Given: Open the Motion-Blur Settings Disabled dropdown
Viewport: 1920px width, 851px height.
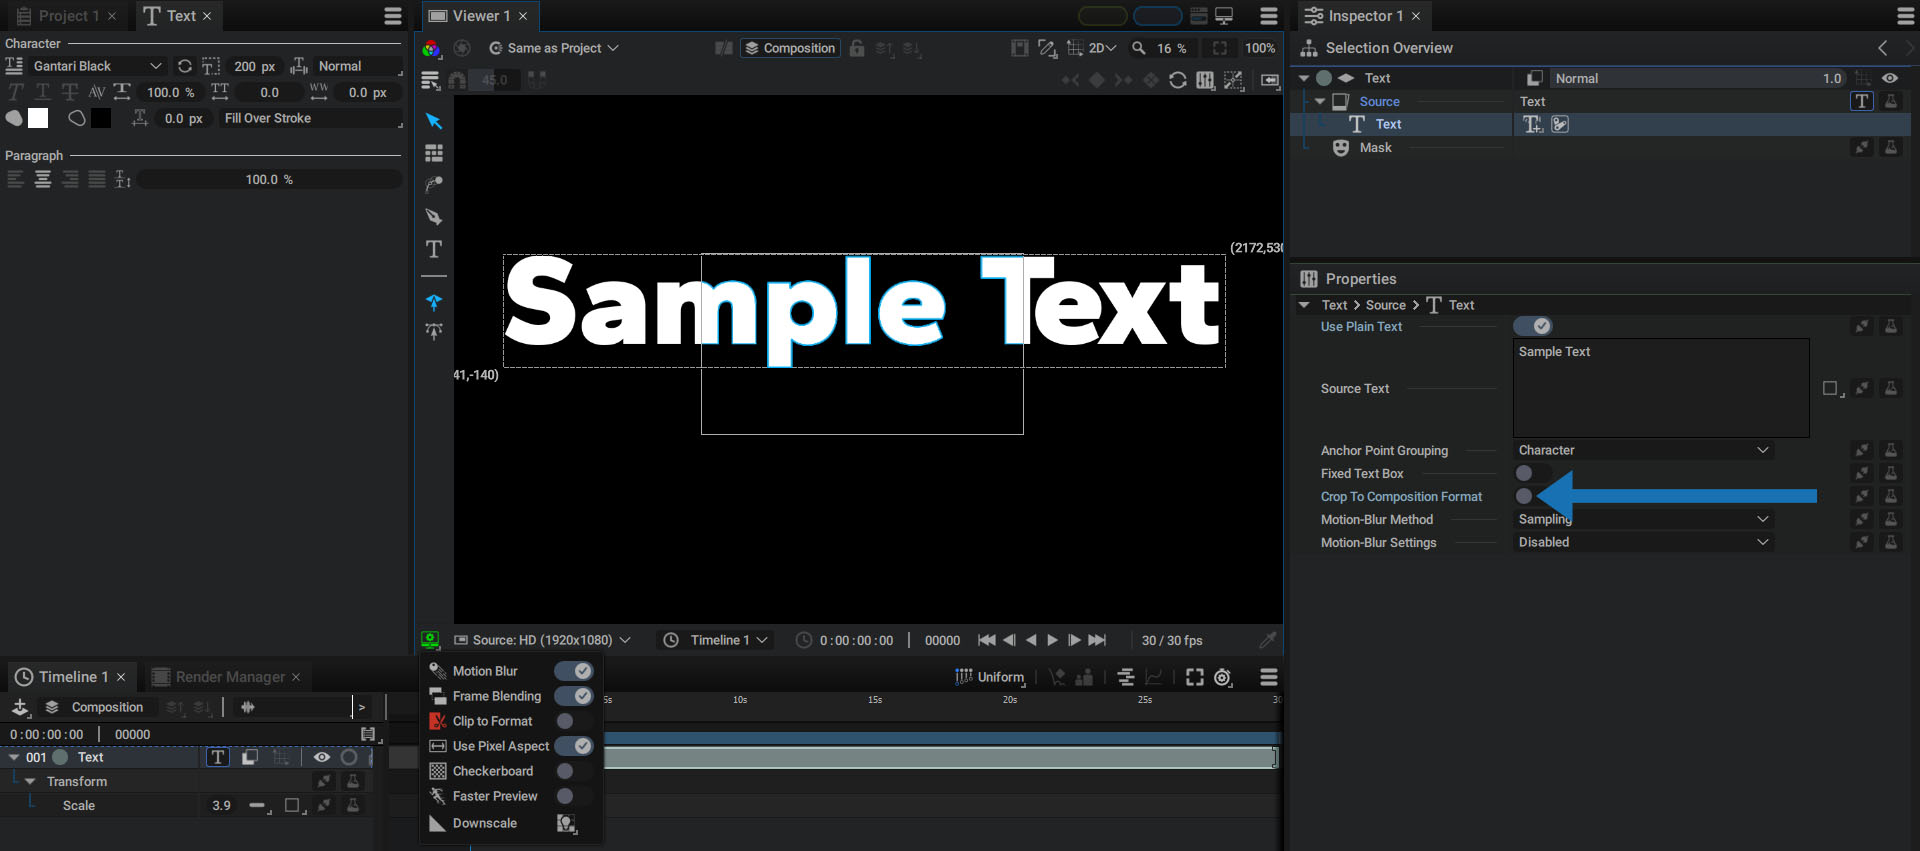Looking at the screenshot, I should 1643,542.
